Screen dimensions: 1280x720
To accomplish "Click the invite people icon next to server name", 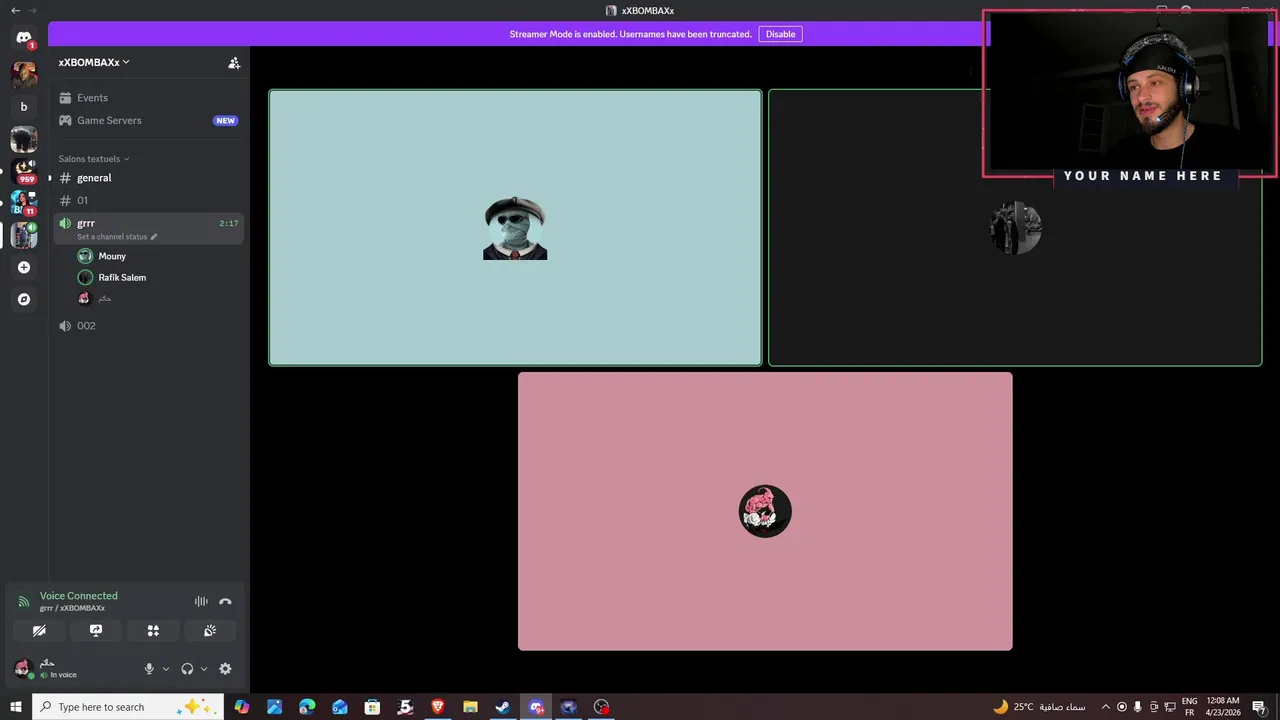I will click(234, 62).
